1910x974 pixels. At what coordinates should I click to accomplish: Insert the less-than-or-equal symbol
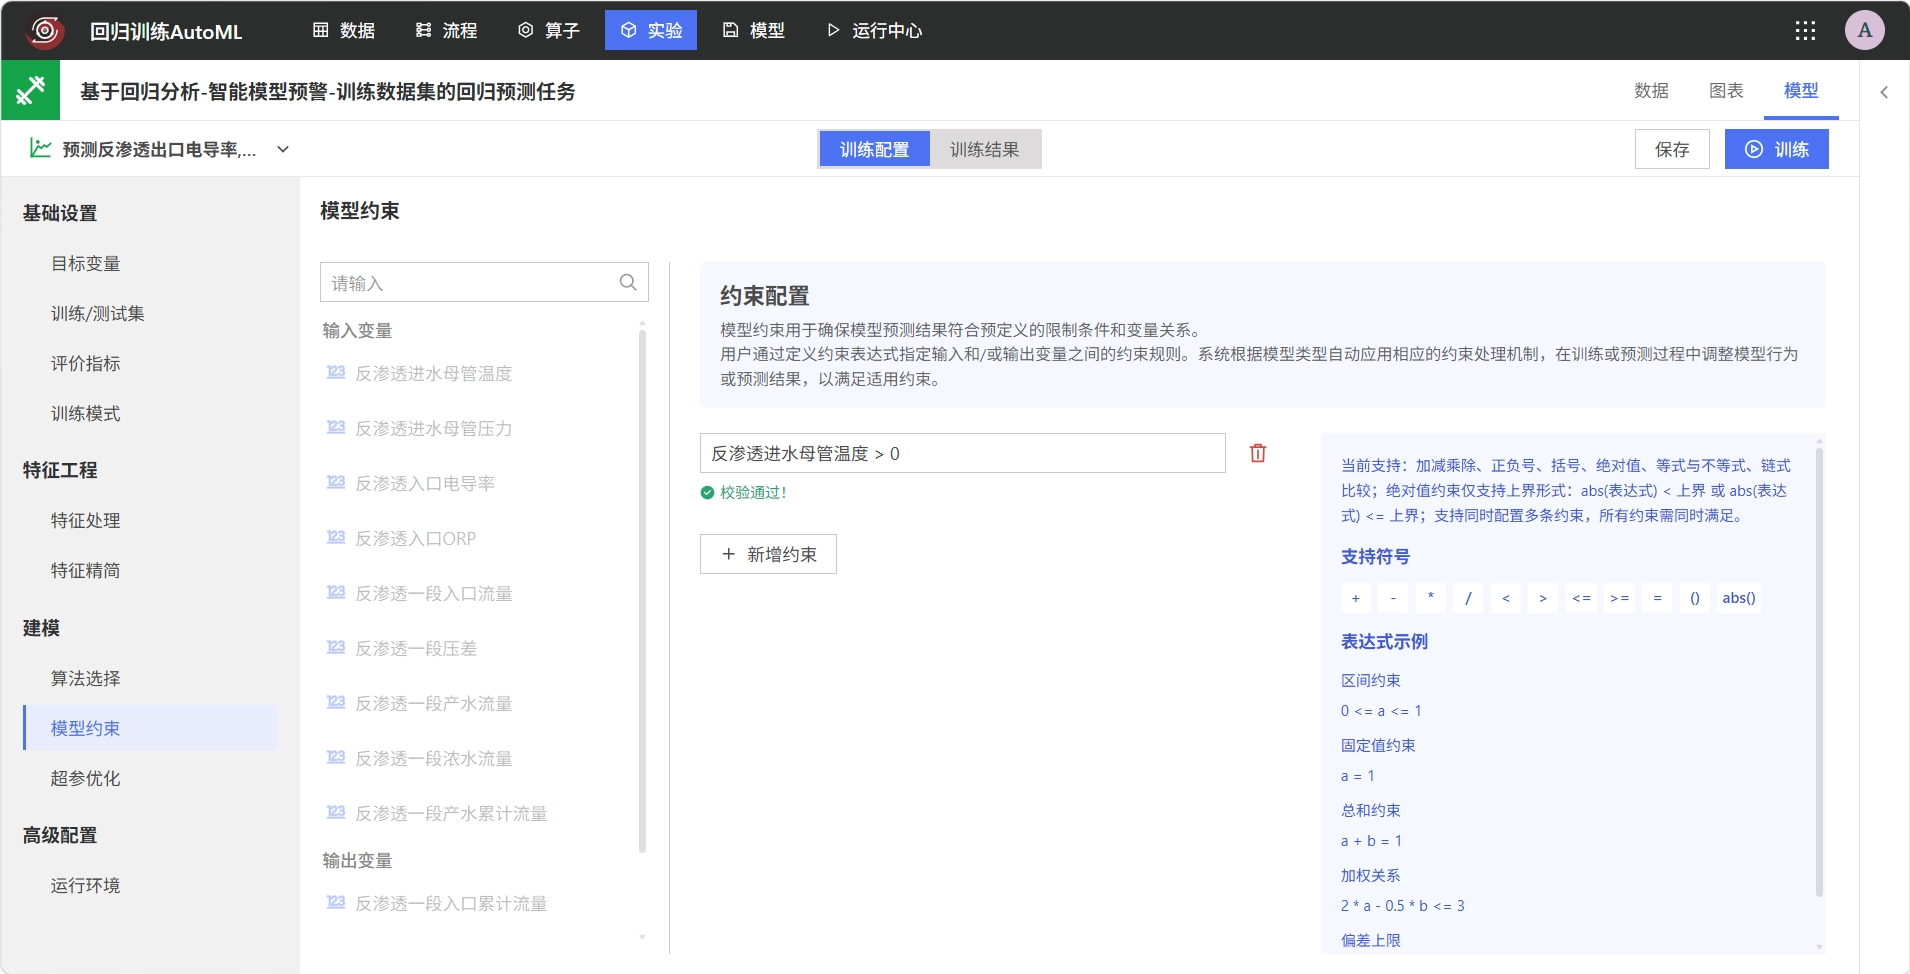pos(1581,598)
